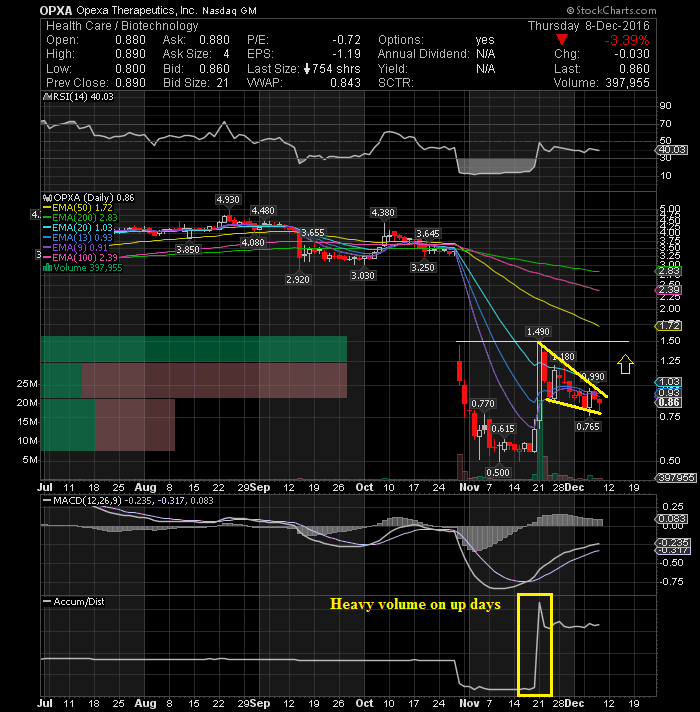The height and width of the screenshot is (712, 700).
Task: Click the 1.490 resistance price label
Action: click(538, 332)
